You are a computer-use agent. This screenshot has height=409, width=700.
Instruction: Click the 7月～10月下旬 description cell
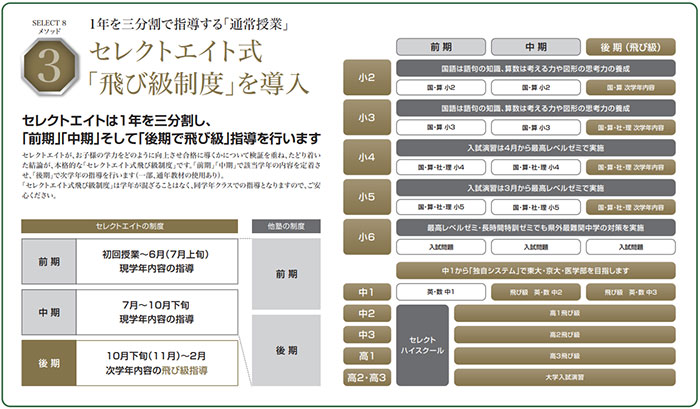(x=157, y=312)
